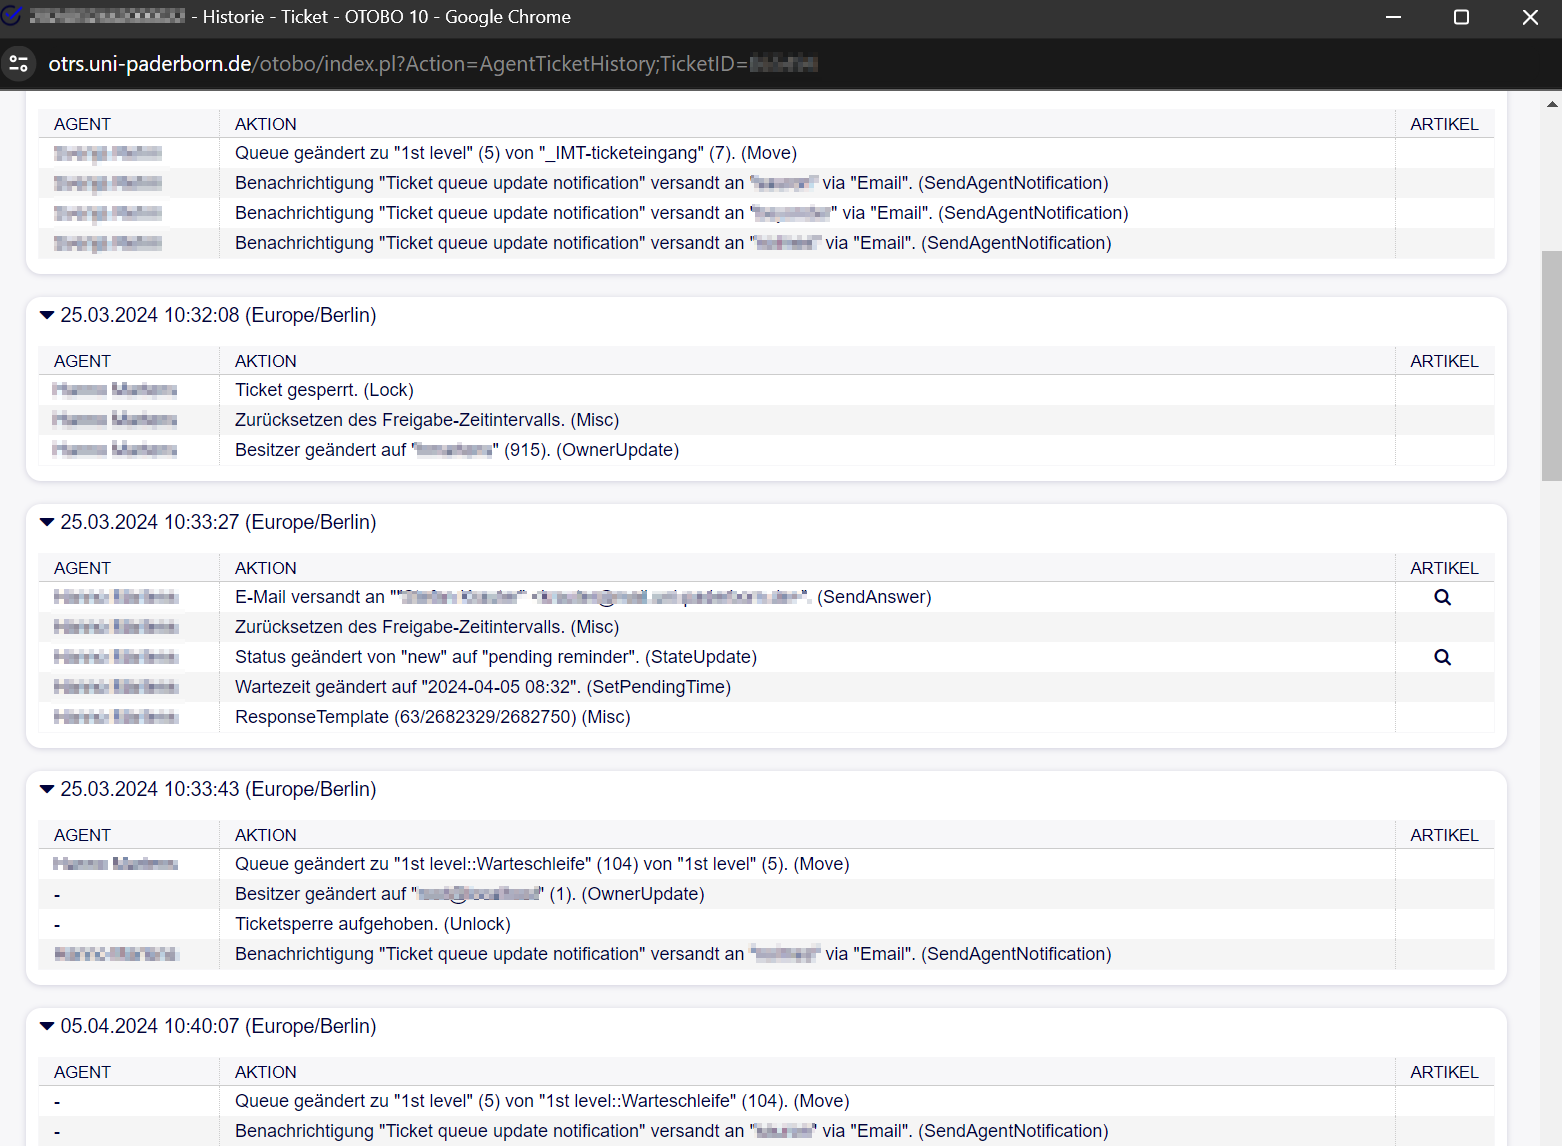Select 'Status geändert von new auf pending reminder' text

point(496,657)
